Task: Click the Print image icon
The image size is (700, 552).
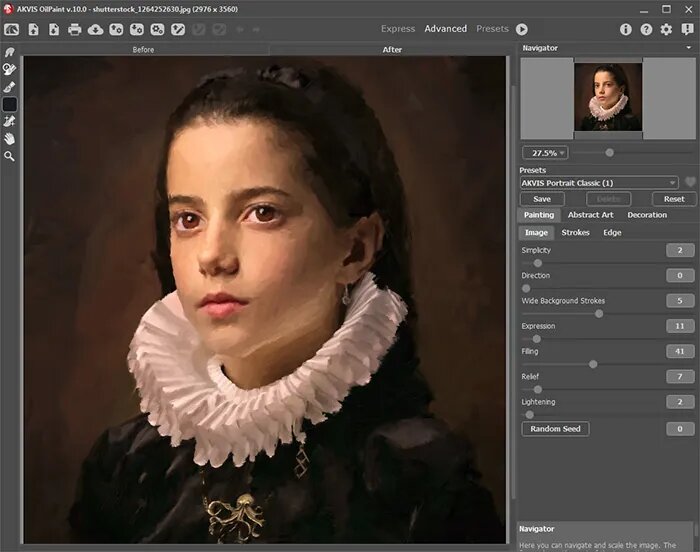Action: pyautogui.click(x=75, y=29)
